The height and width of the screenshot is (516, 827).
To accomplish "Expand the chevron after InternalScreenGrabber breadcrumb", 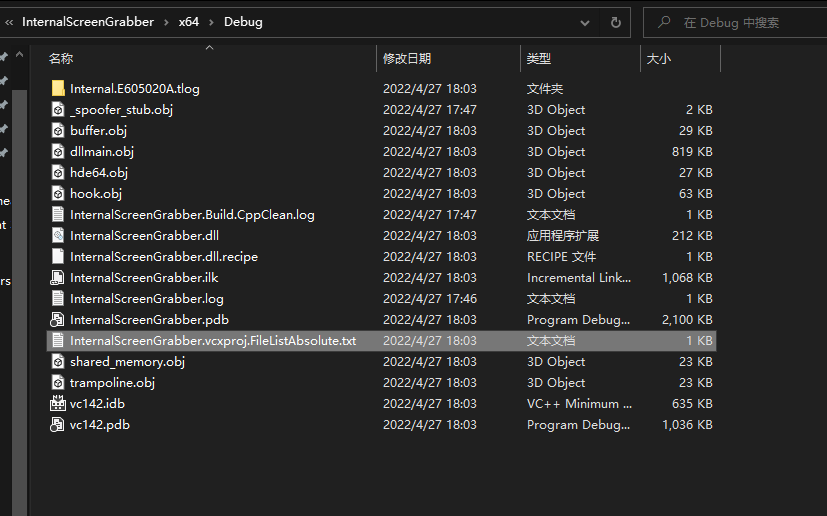I will 166,22.
